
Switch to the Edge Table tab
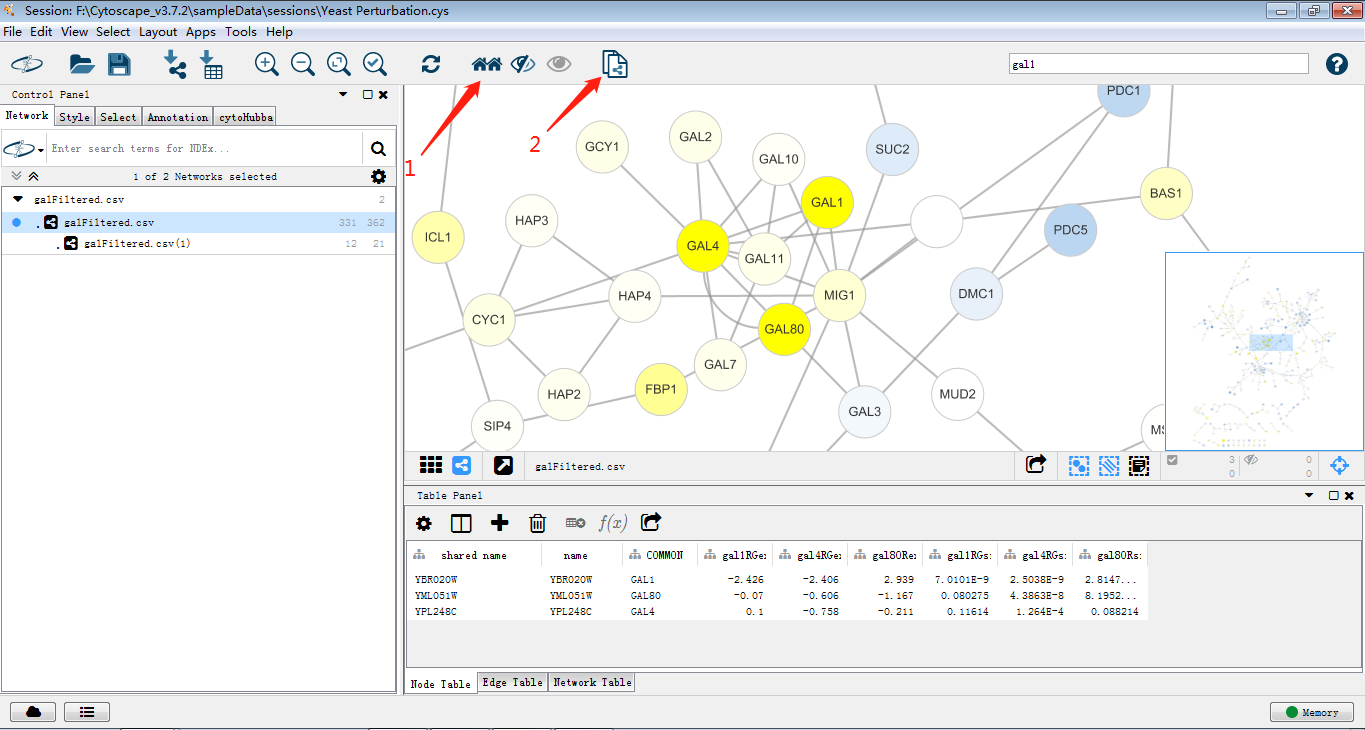pos(512,682)
